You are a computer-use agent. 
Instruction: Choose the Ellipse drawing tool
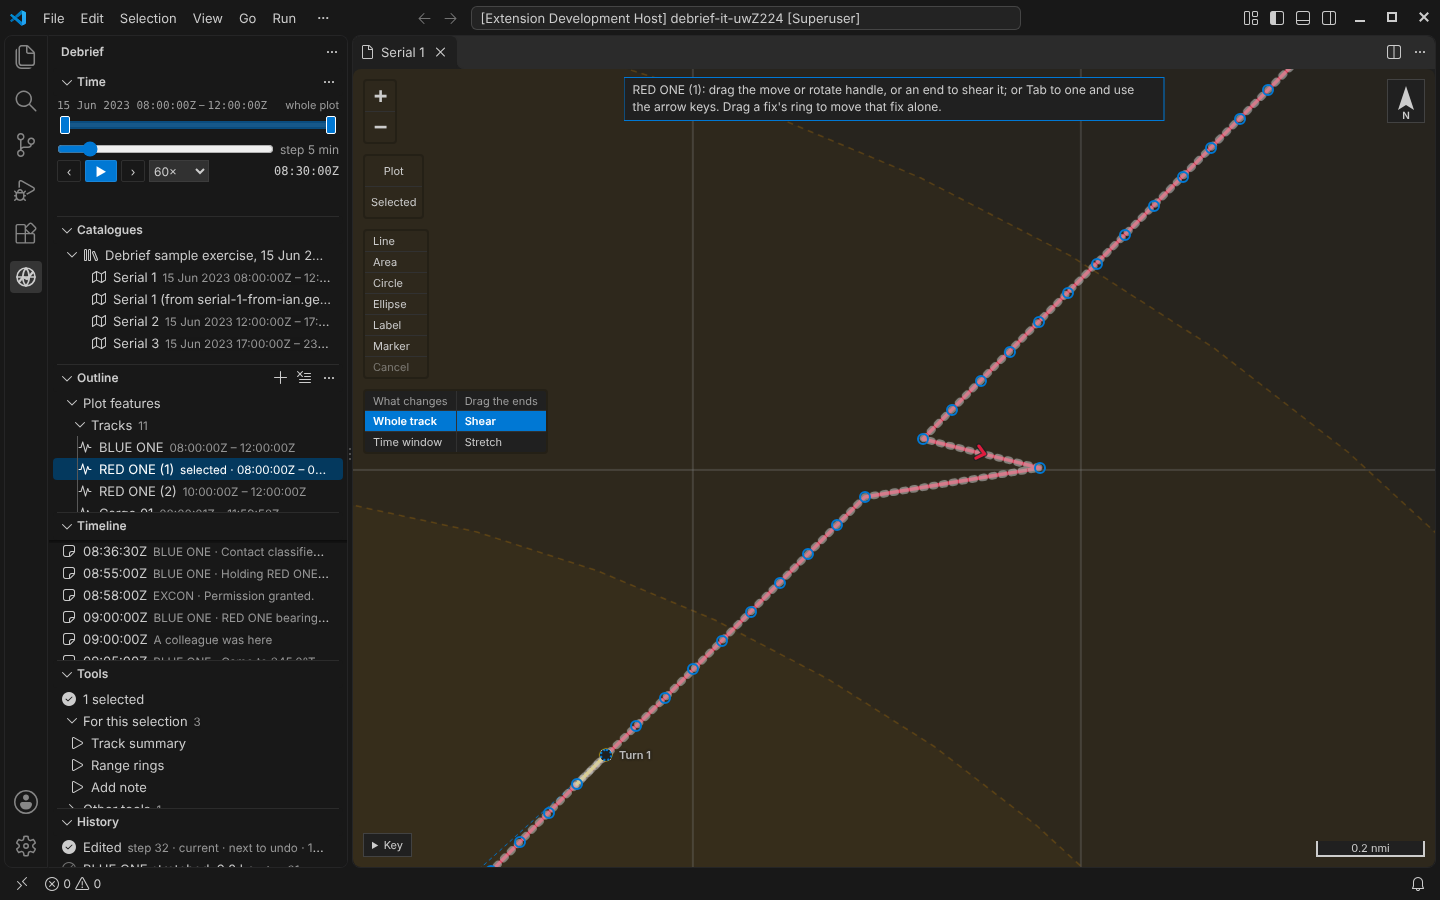tap(396, 304)
